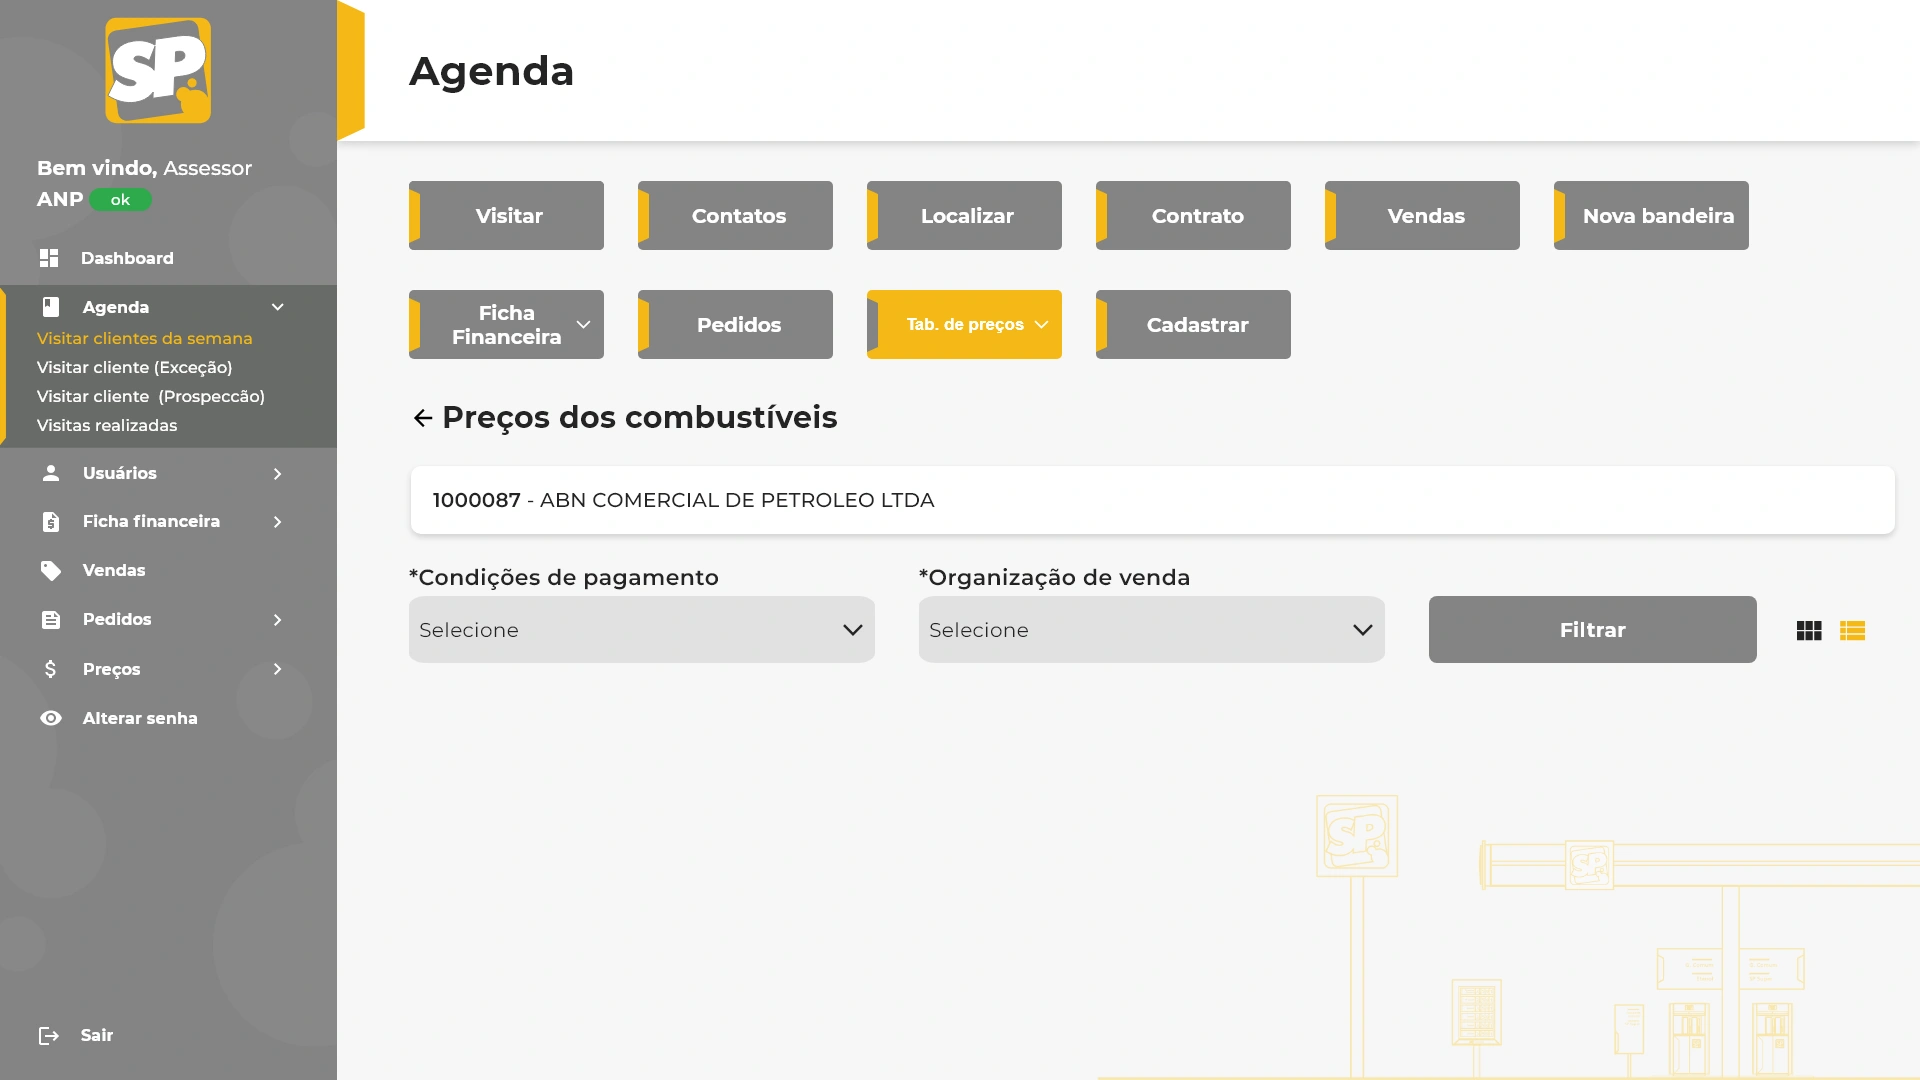Open the Organização de venda dropdown
This screenshot has height=1080, width=1920.
pos(1151,630)
